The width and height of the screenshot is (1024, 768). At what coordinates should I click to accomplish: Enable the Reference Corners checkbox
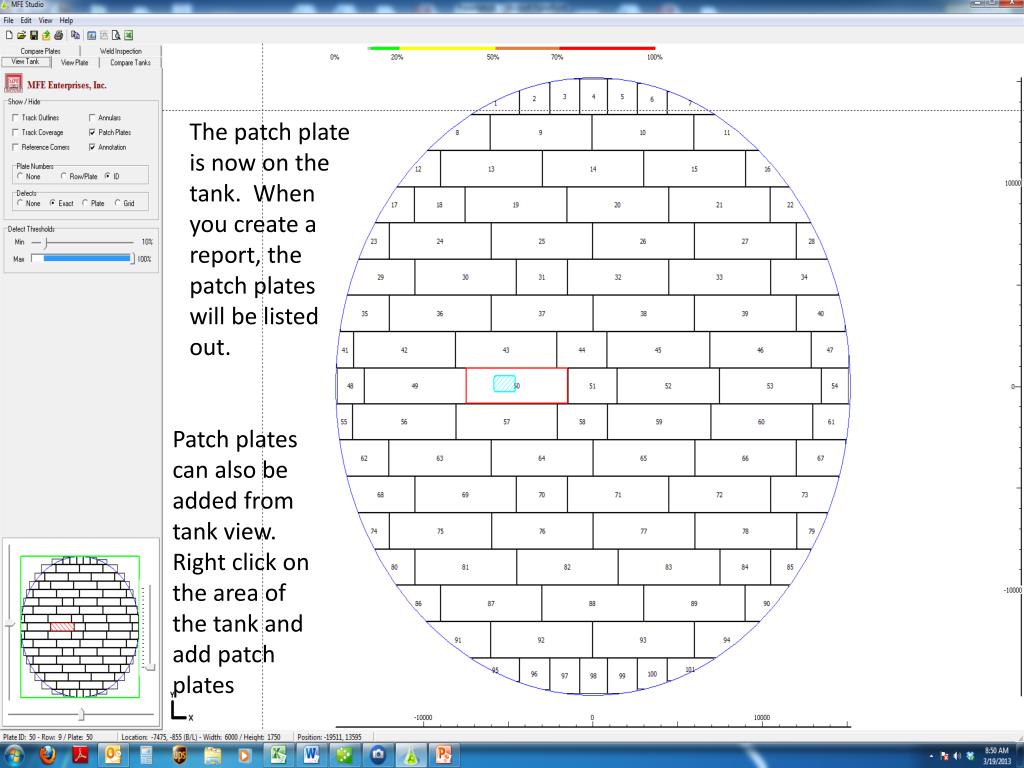(15, 147)
